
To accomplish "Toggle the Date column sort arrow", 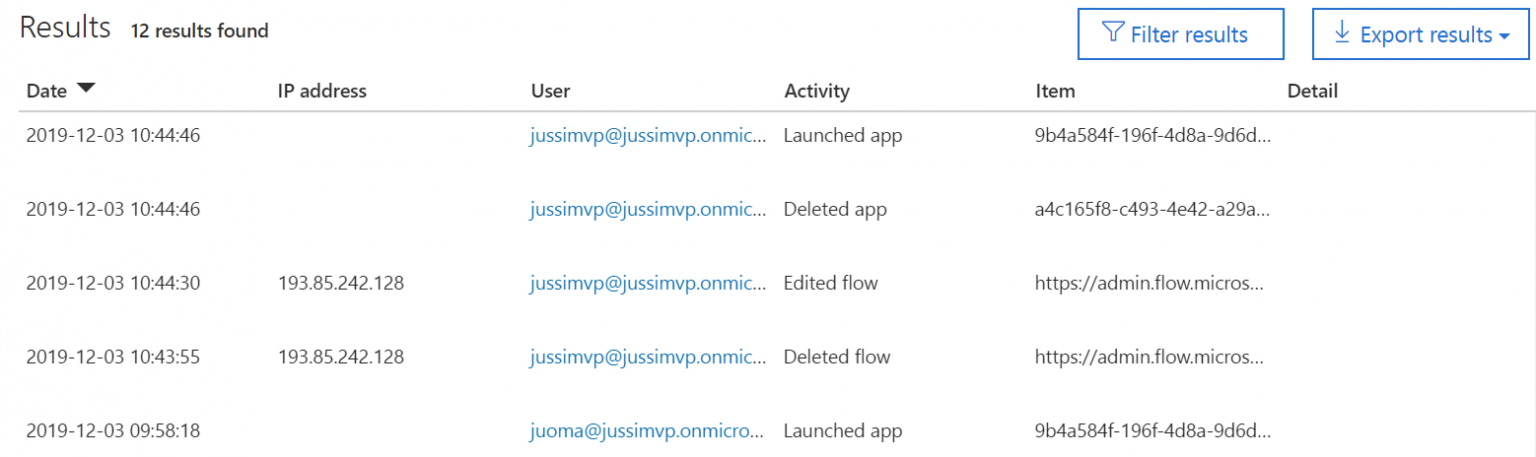I will click(86, 89).
